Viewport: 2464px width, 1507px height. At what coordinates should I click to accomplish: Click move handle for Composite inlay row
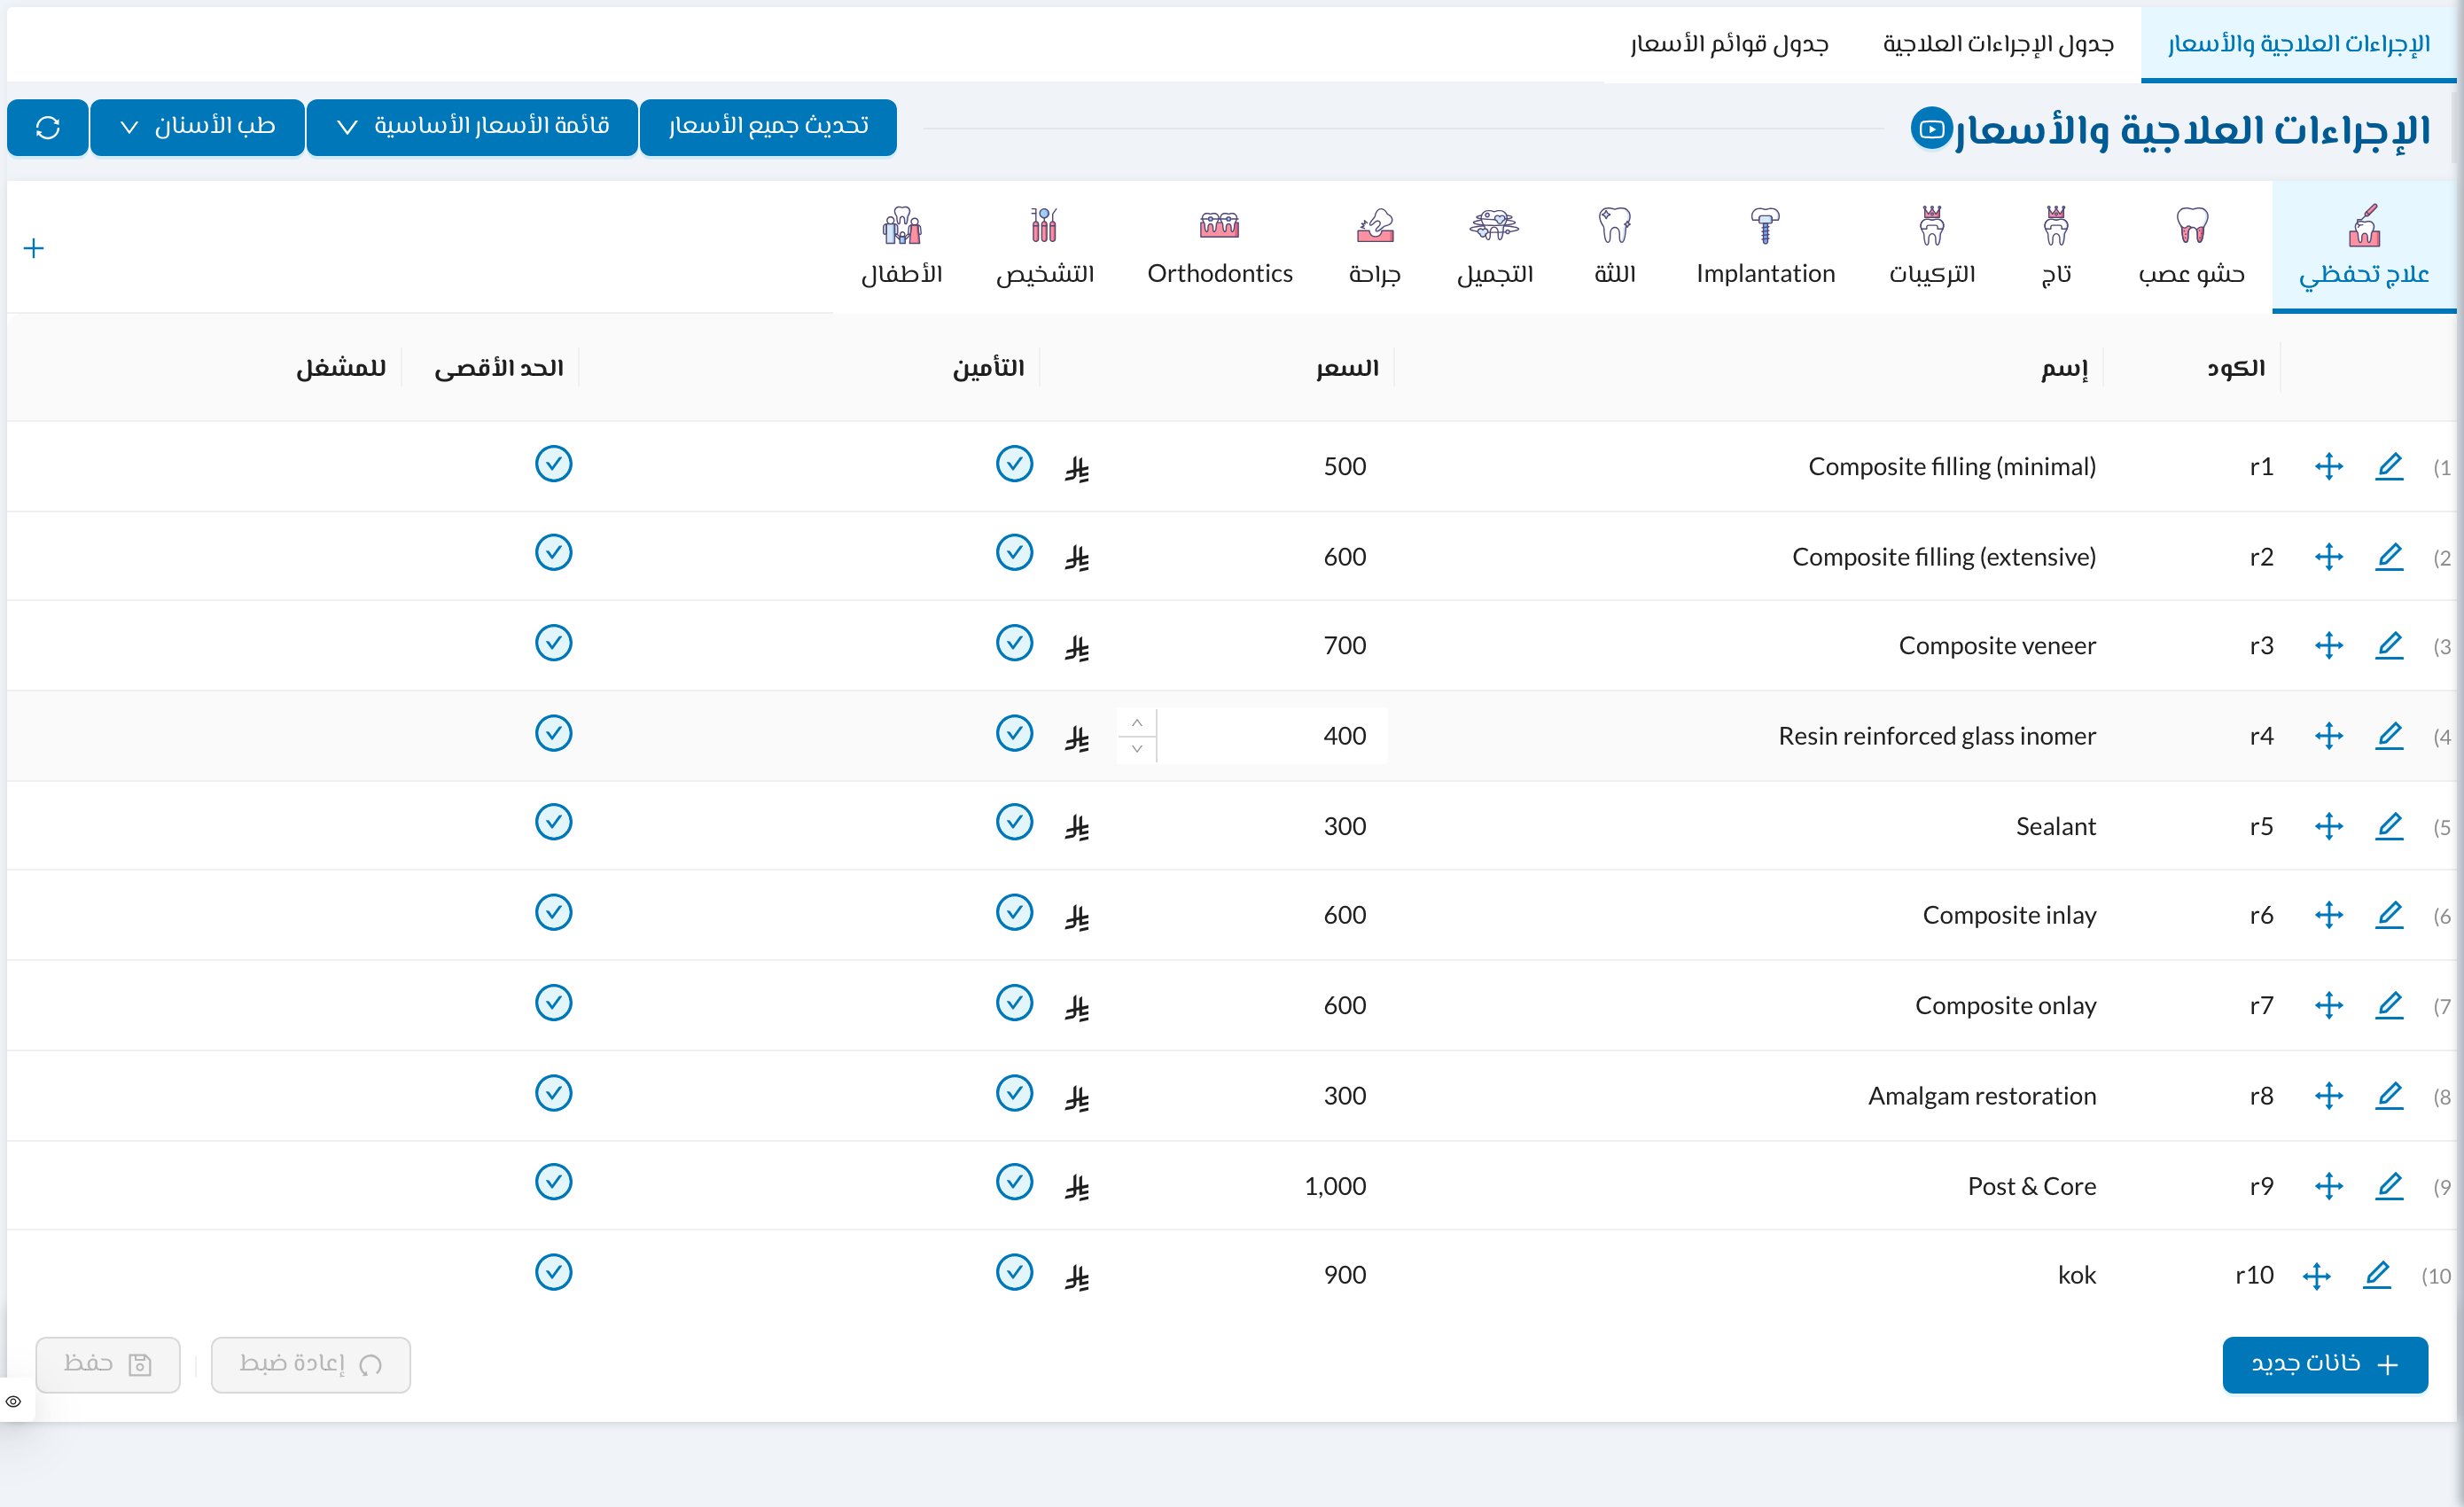tap(2329, 915)
